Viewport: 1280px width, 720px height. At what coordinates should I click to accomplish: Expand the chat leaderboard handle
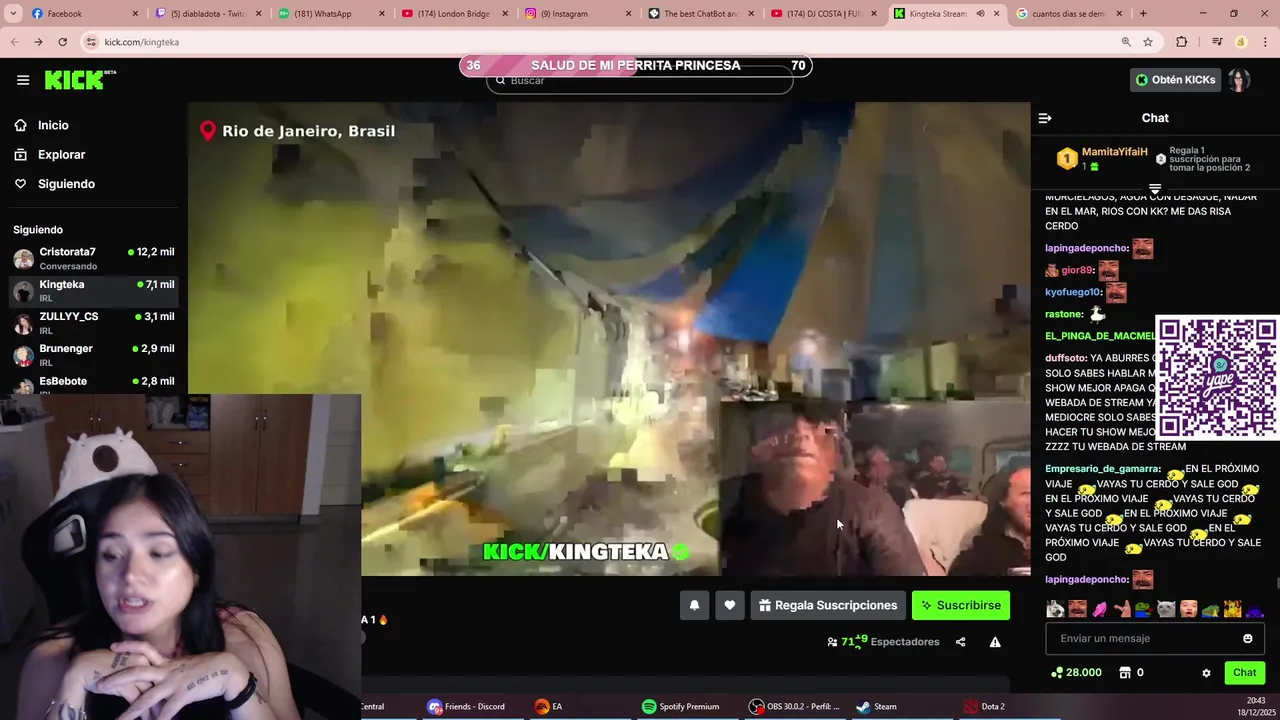pyautogui.click(x=1155, y=188)
